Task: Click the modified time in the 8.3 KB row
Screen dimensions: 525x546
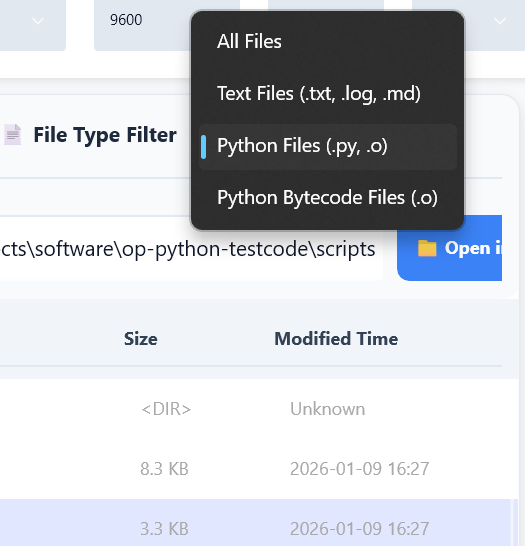Action: click(359, 469)
